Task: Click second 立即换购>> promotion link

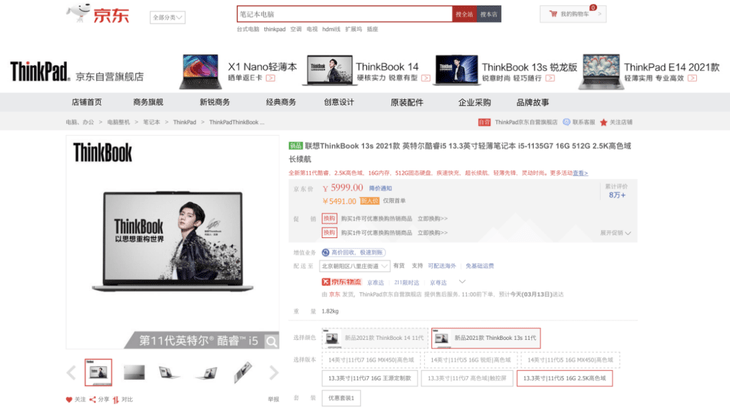Action: [x=432, y=232]
